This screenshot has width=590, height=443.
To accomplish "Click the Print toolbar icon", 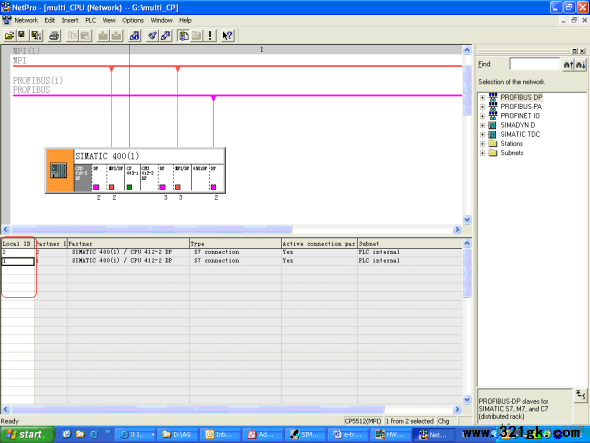I will click(54, 36).
